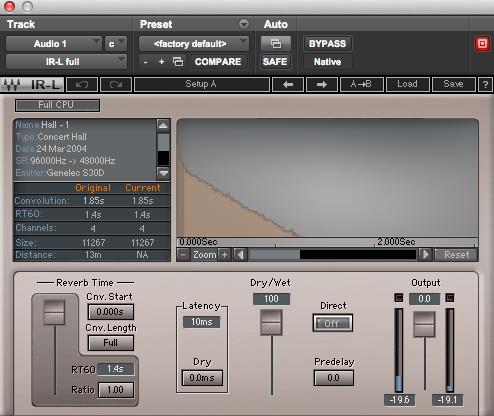The height and width of the screenshot is (416, 494).
Task: Select next preset with plus button
Action: pyautogui.click(x=162, y=62)
